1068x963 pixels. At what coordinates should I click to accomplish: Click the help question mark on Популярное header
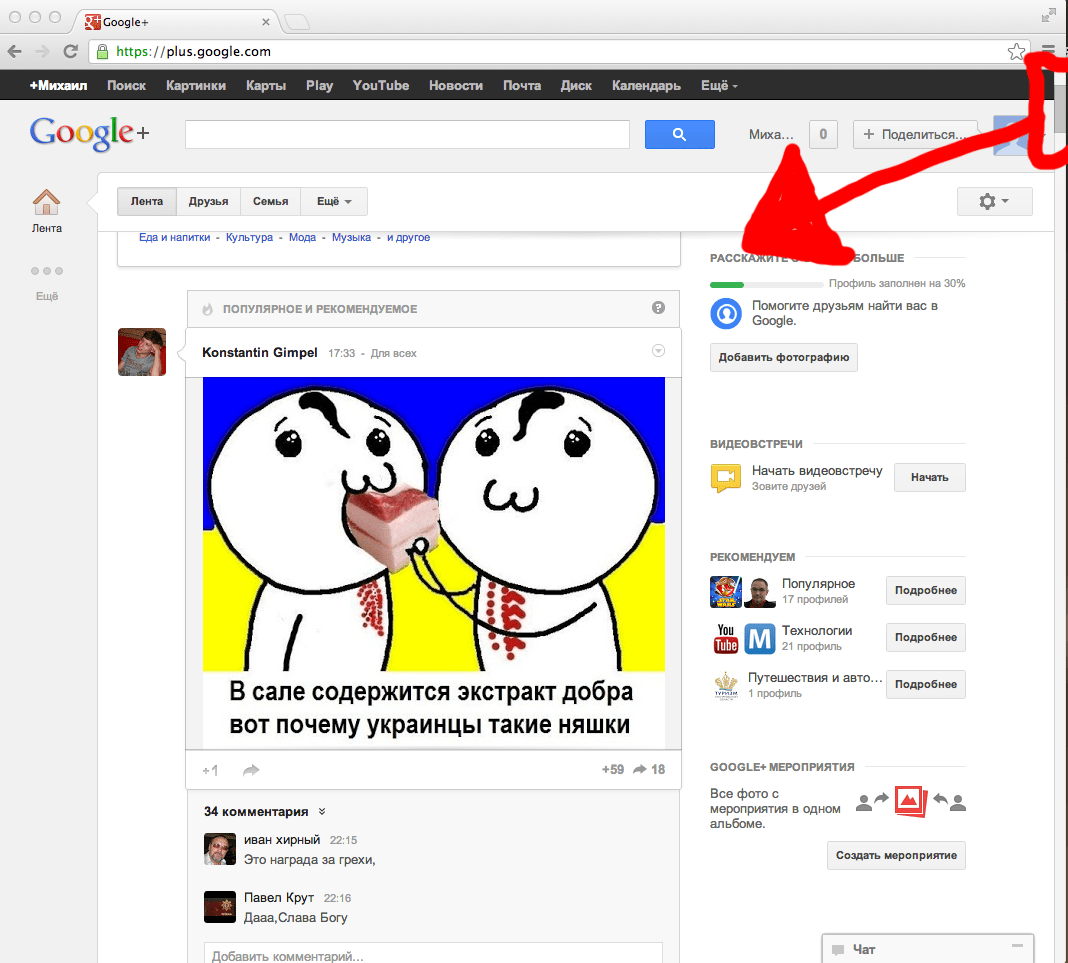pyautogui.click(x=658, y=308)
